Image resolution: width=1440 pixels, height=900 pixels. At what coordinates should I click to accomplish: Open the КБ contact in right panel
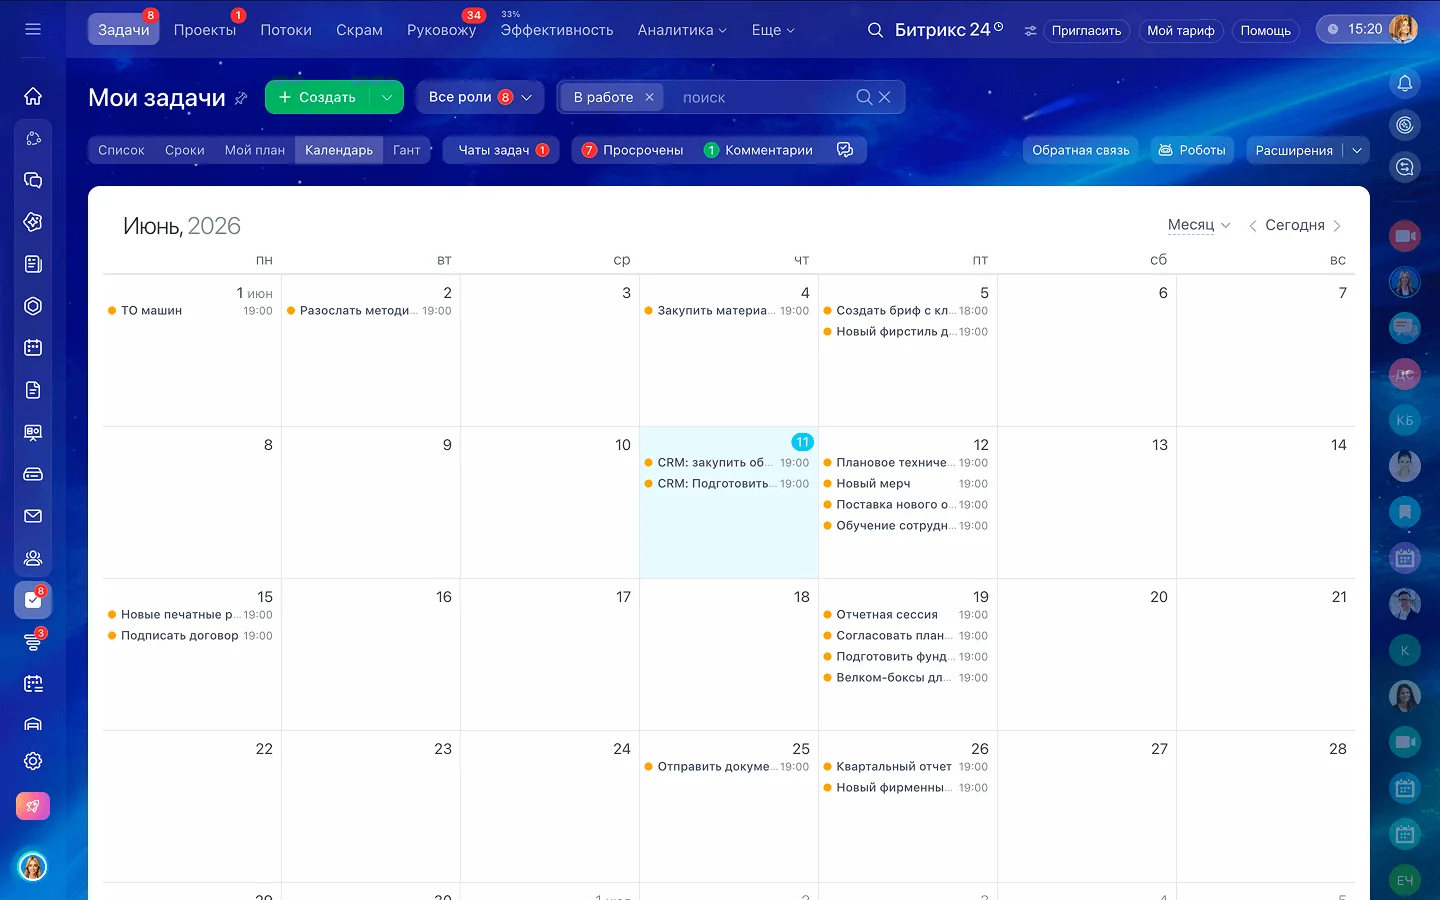tap(1405, 420)
